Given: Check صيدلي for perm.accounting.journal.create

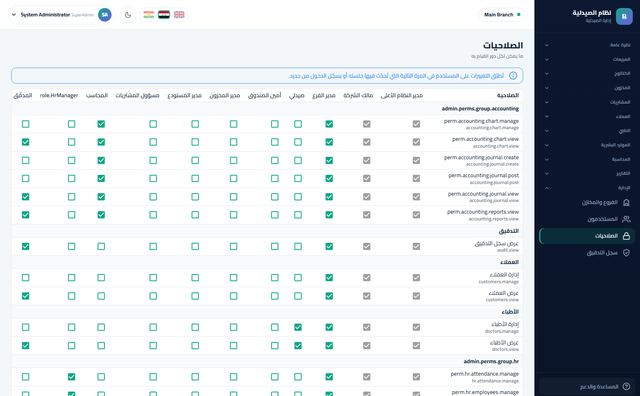Looking at the screenshot, I should tap(298, 160).
